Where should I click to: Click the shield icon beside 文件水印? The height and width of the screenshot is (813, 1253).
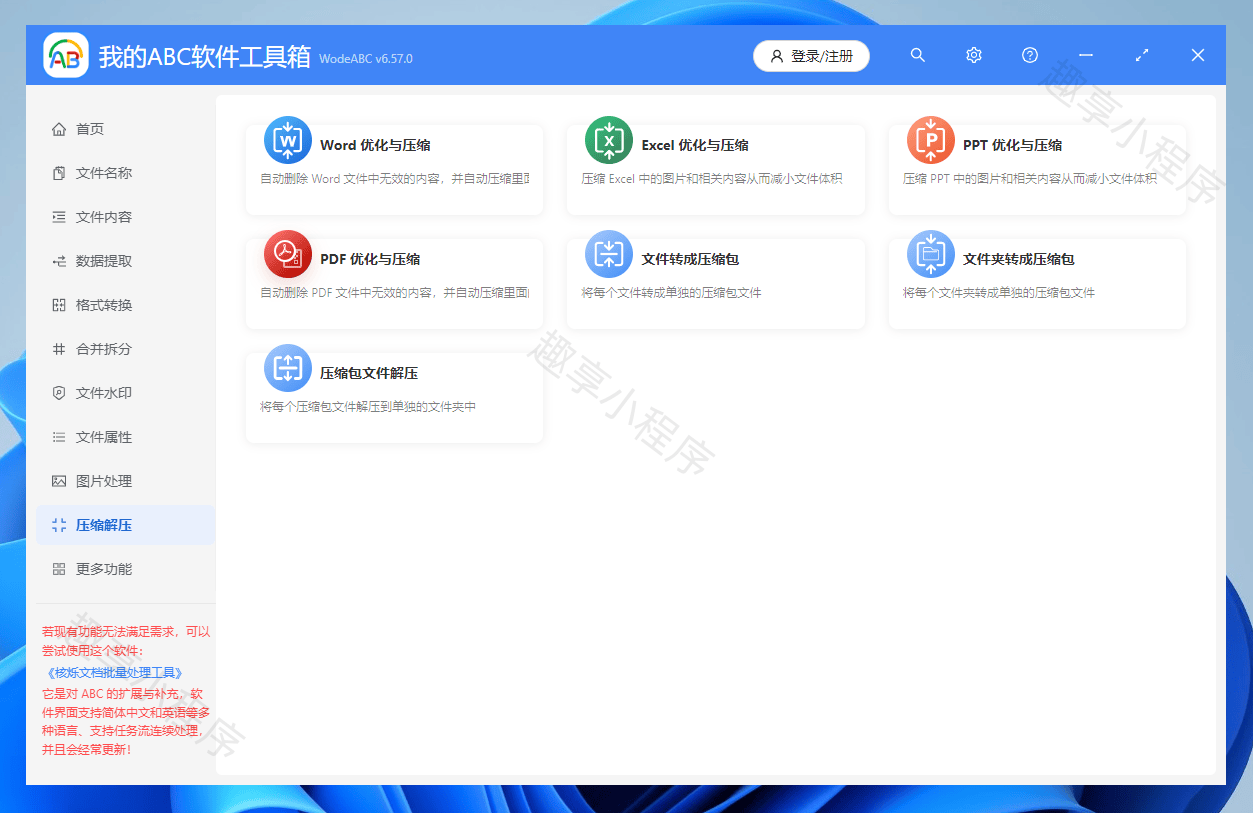[59, 393]
